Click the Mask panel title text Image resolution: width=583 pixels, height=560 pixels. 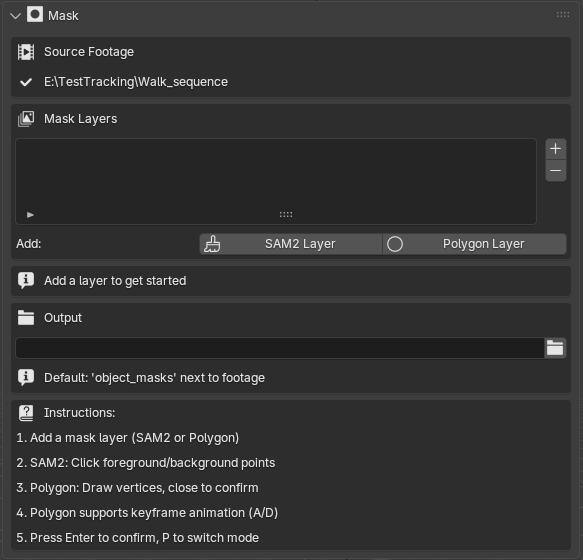[63, 16]
